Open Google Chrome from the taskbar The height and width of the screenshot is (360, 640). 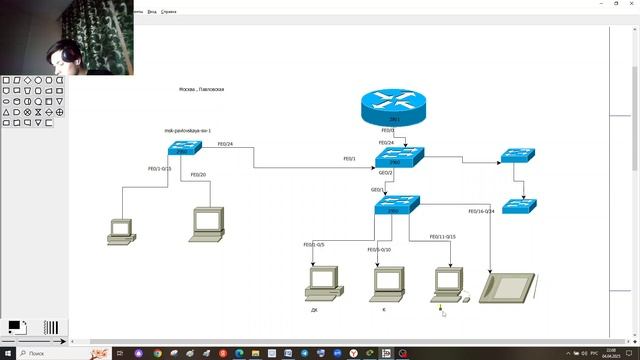pos(158,353)
